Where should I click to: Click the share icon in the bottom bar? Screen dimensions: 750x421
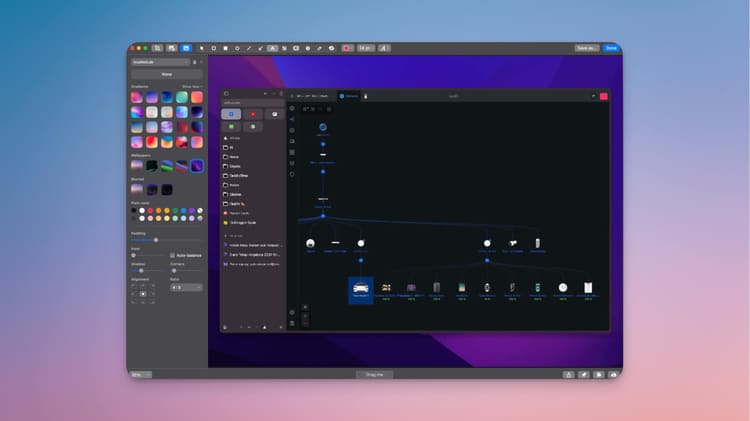[568, 375]
